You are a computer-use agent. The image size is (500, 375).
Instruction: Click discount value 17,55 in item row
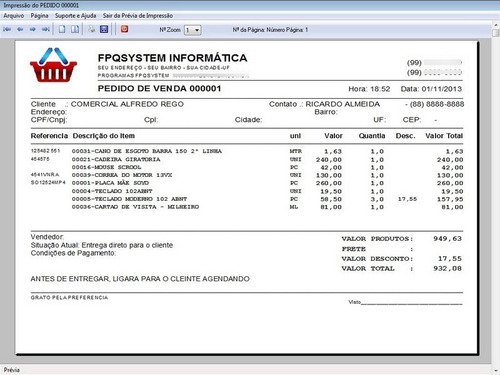point(407,199)
